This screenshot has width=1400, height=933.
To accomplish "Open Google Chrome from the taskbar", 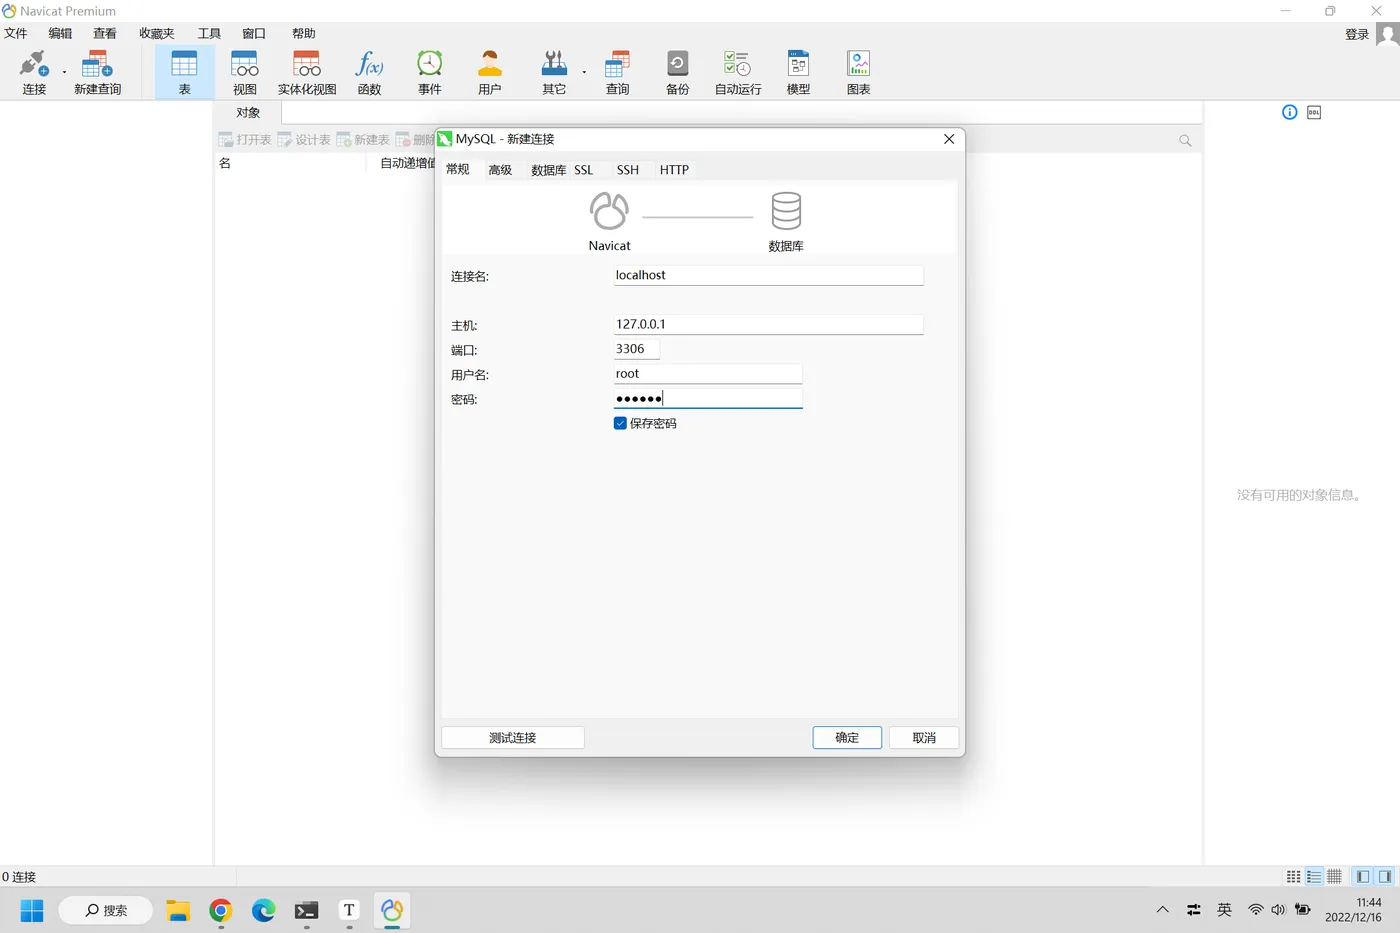I will 221,910.
